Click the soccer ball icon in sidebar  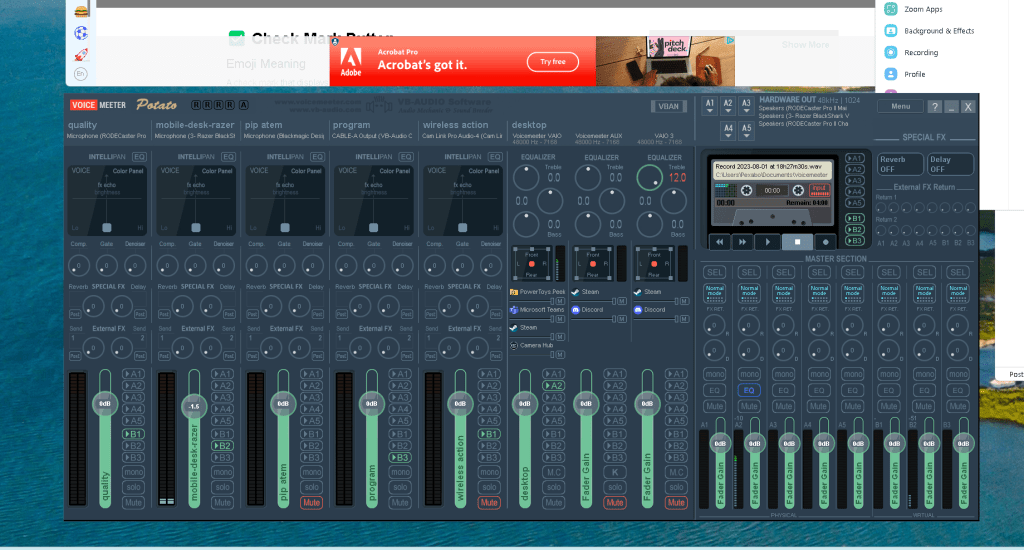click(81, 33)
